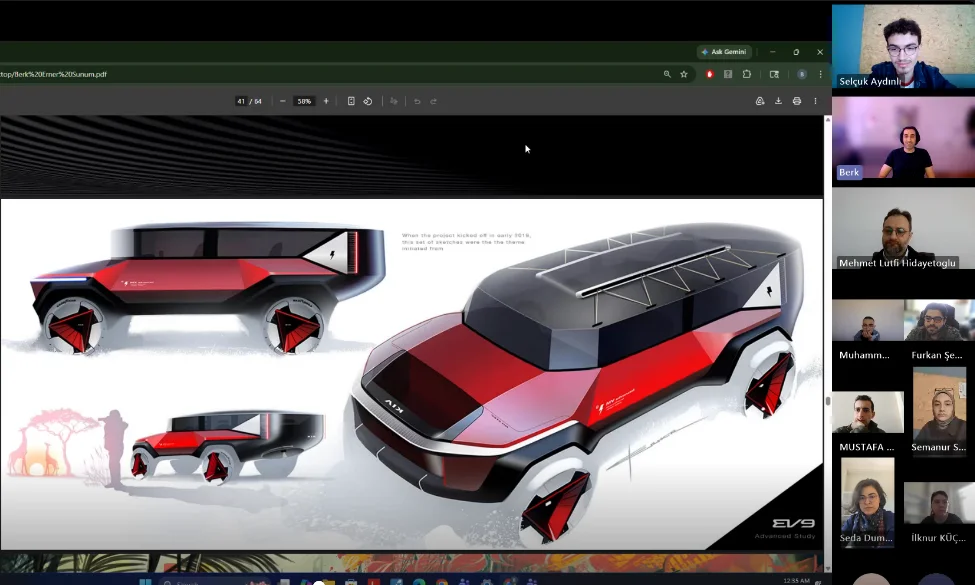Click the page number field showing 41
The width and height of the screenshot is (975, 585).
[241, 101]
